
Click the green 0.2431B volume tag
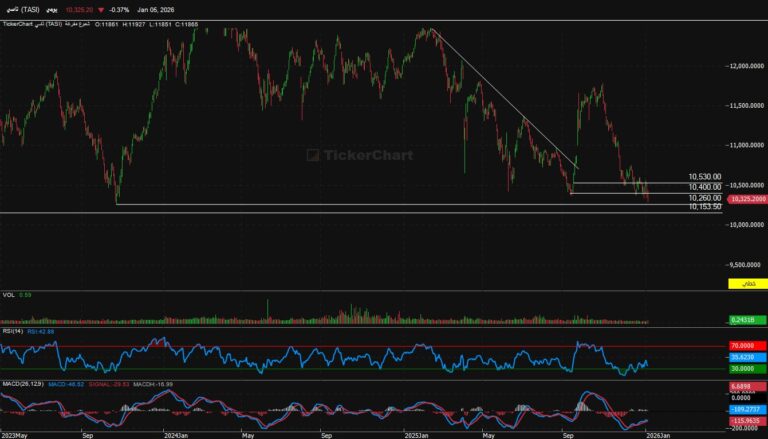click(x=744, y=319)
